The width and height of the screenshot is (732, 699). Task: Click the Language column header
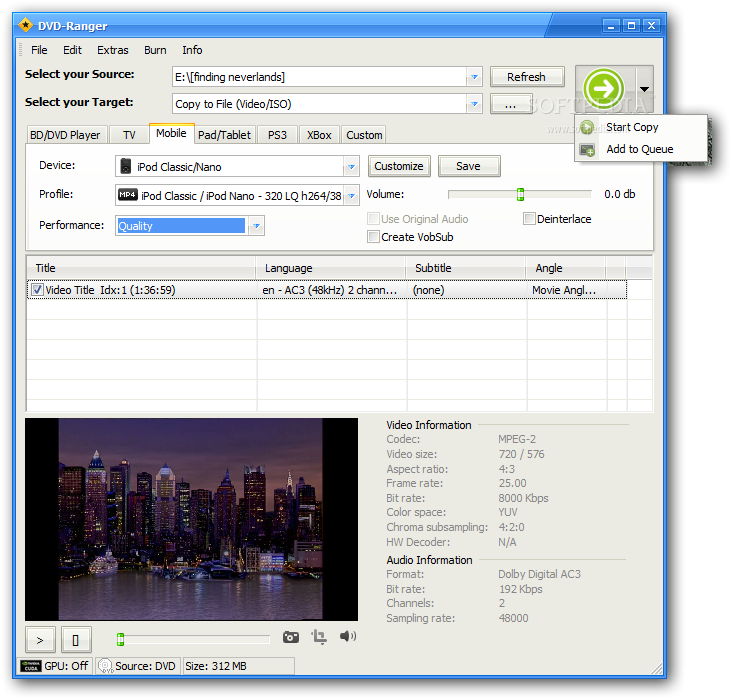pos(331,268)
